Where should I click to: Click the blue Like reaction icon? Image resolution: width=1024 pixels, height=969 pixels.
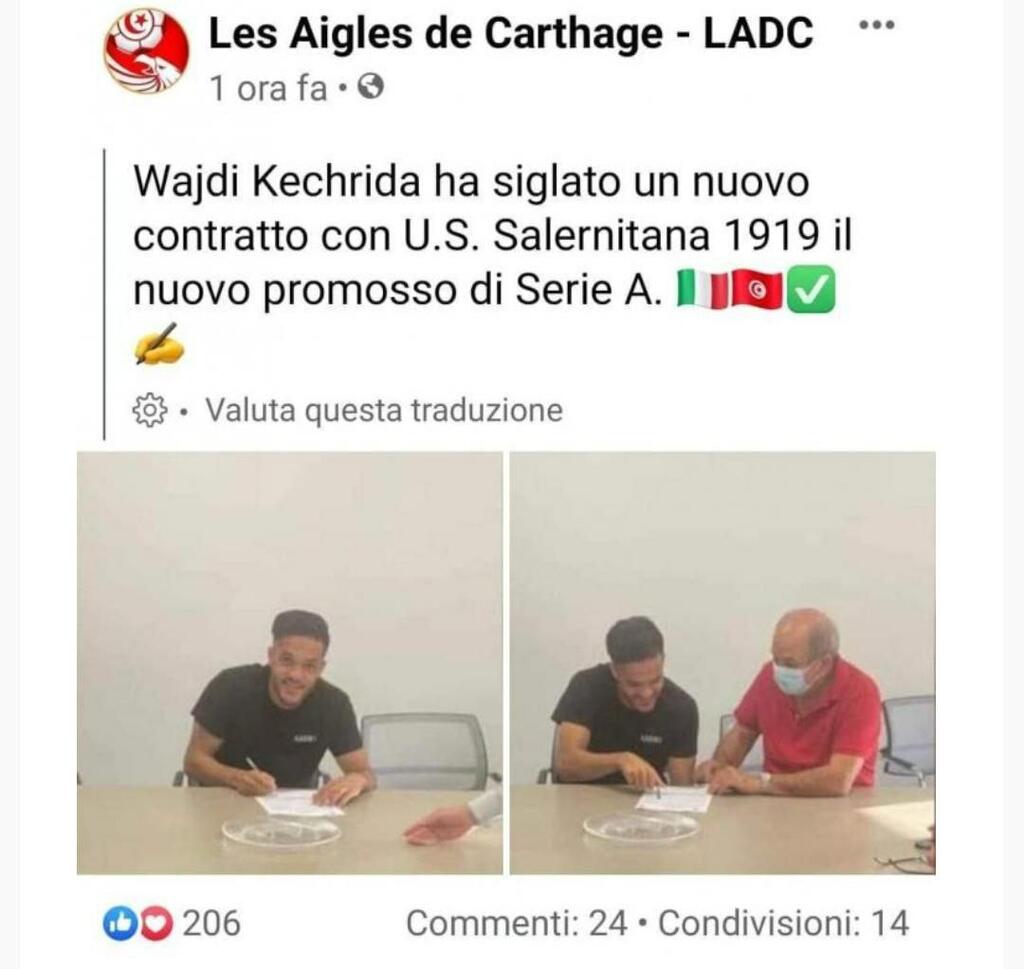coord(119,923)
